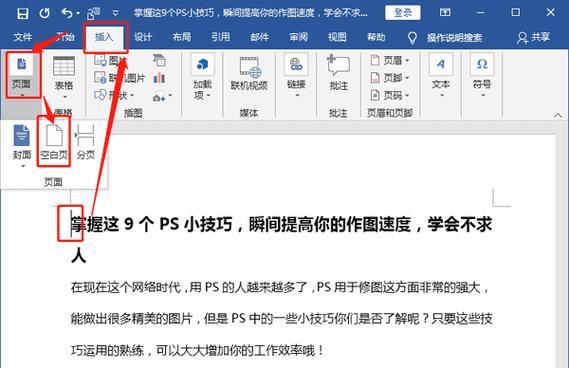The image size is (569, 368).
Task: Open the 形状 shapes dropdown
Action: (x=114, y=95)
